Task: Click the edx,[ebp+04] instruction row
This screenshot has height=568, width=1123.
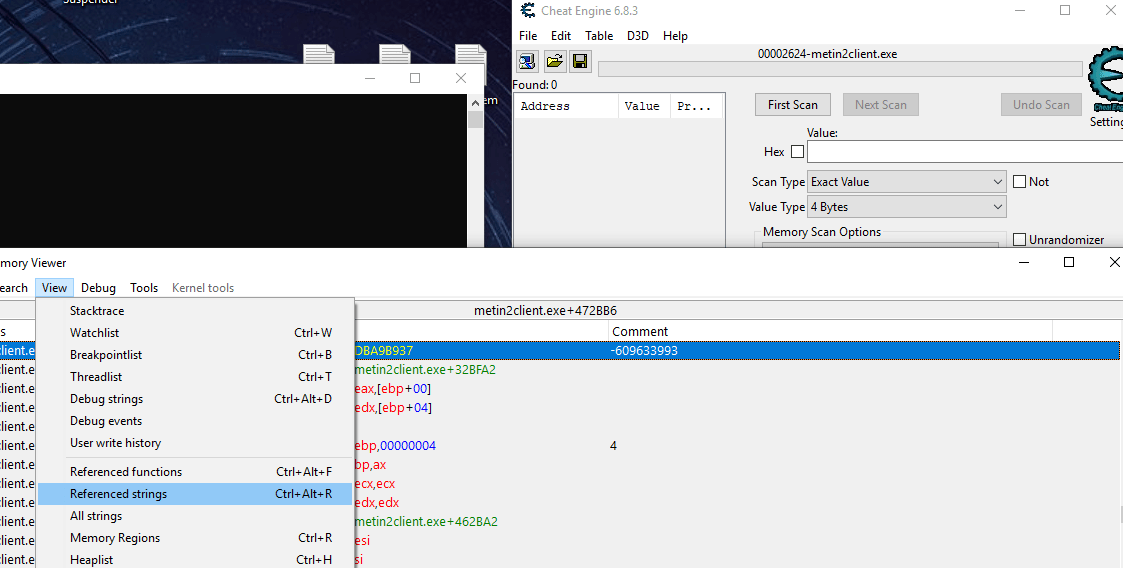Action: (x=393, y=408)
